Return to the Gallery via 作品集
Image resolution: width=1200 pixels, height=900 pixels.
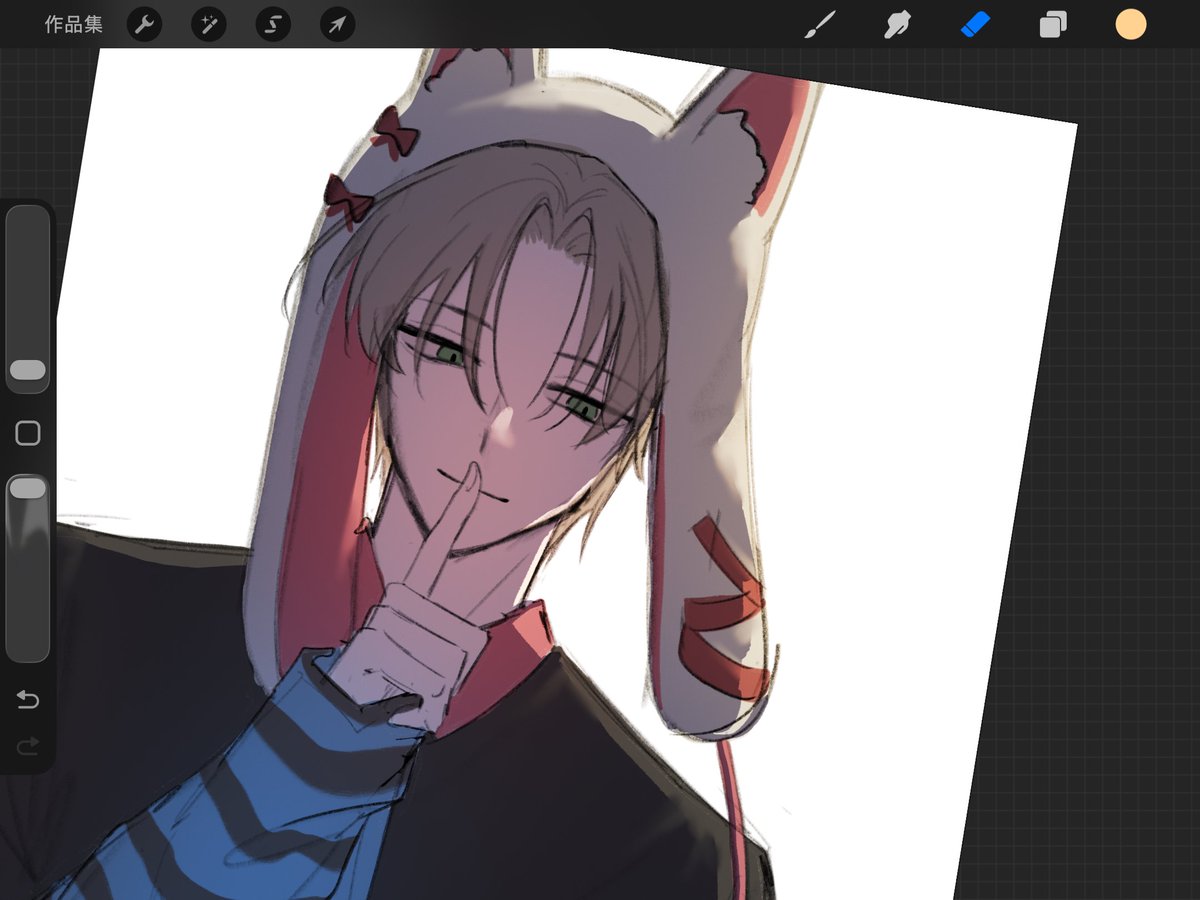71,24
